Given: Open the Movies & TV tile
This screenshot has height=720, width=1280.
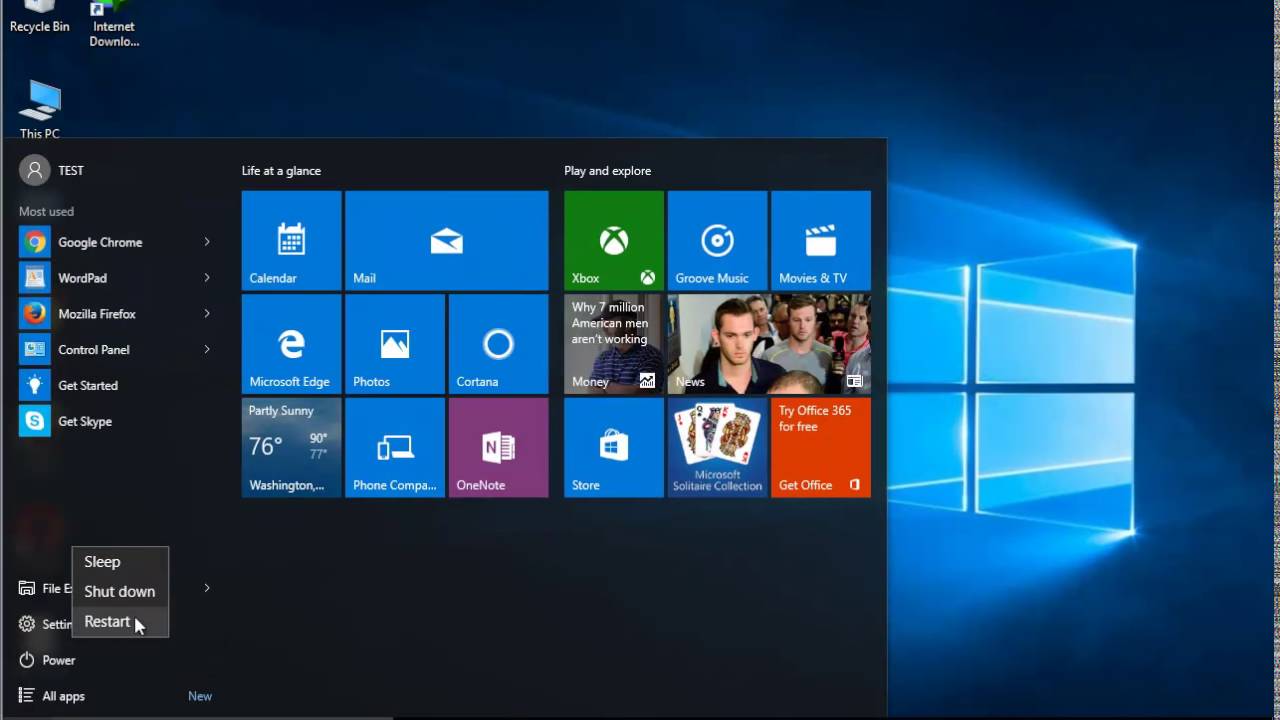Looking at the screenshot, I should point(820,240).
